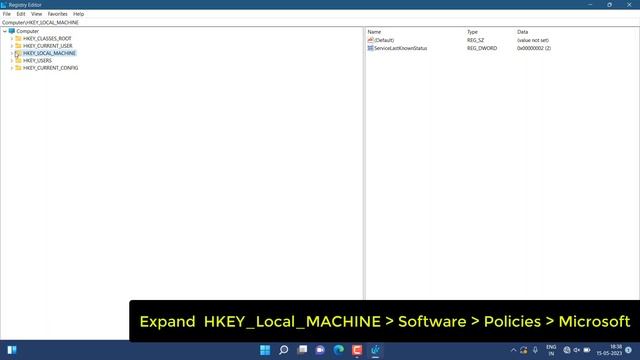
Task: Click the microphone tray icon
Action: 535,350
